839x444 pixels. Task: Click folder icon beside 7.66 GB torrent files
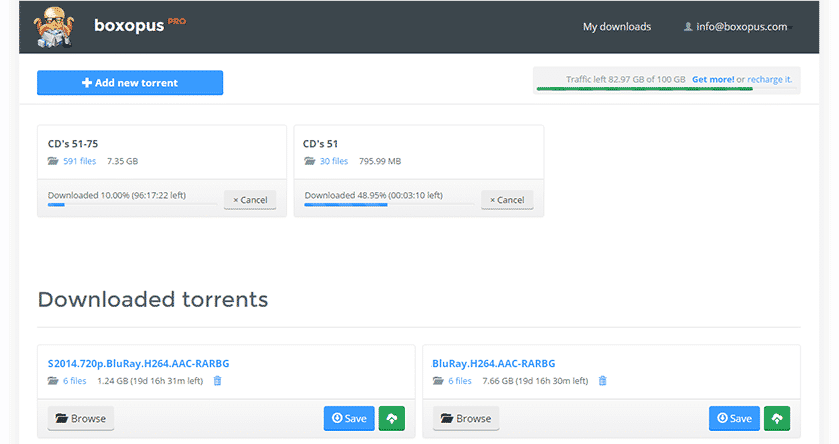click(x=438, y=381)
